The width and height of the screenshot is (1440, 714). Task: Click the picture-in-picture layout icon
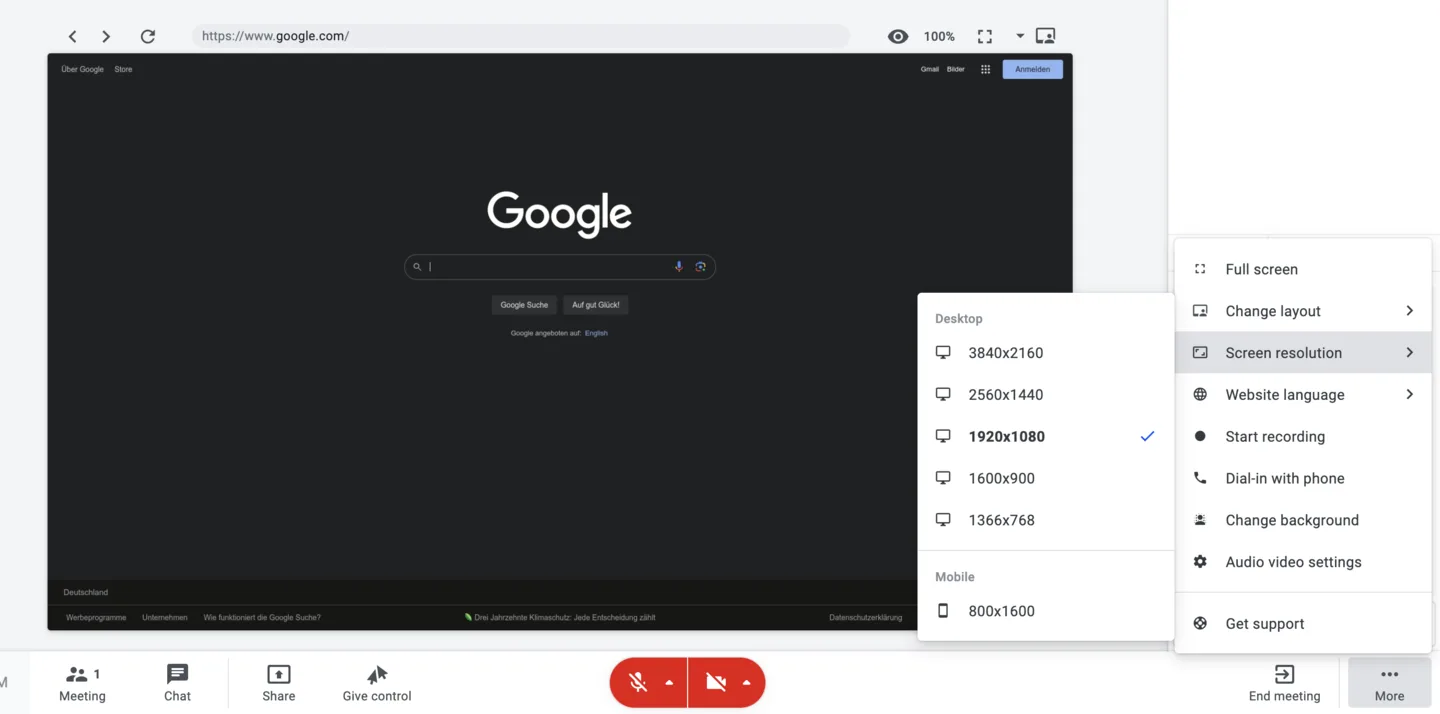tap(1045, 36)
